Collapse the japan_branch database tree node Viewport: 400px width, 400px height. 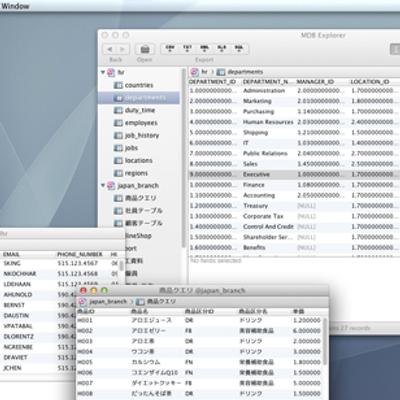pos(103,185)
